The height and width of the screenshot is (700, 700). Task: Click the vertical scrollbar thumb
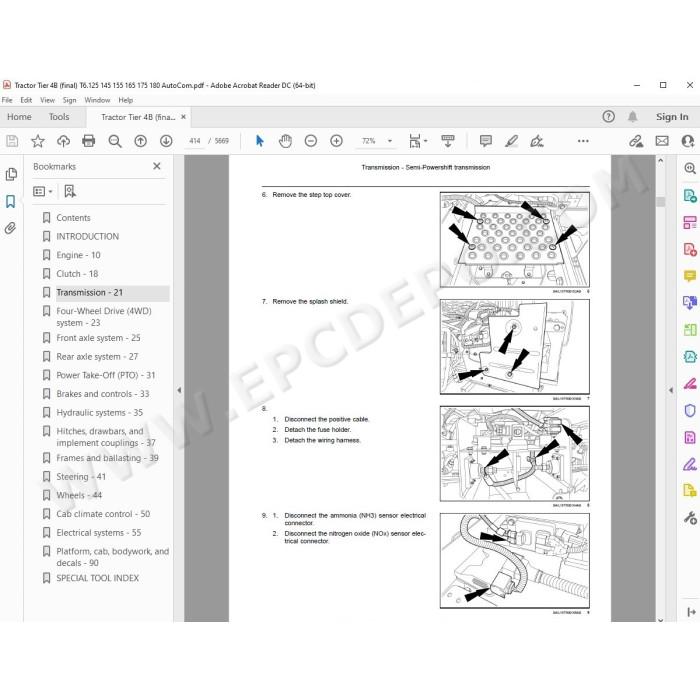pos(661,202)
